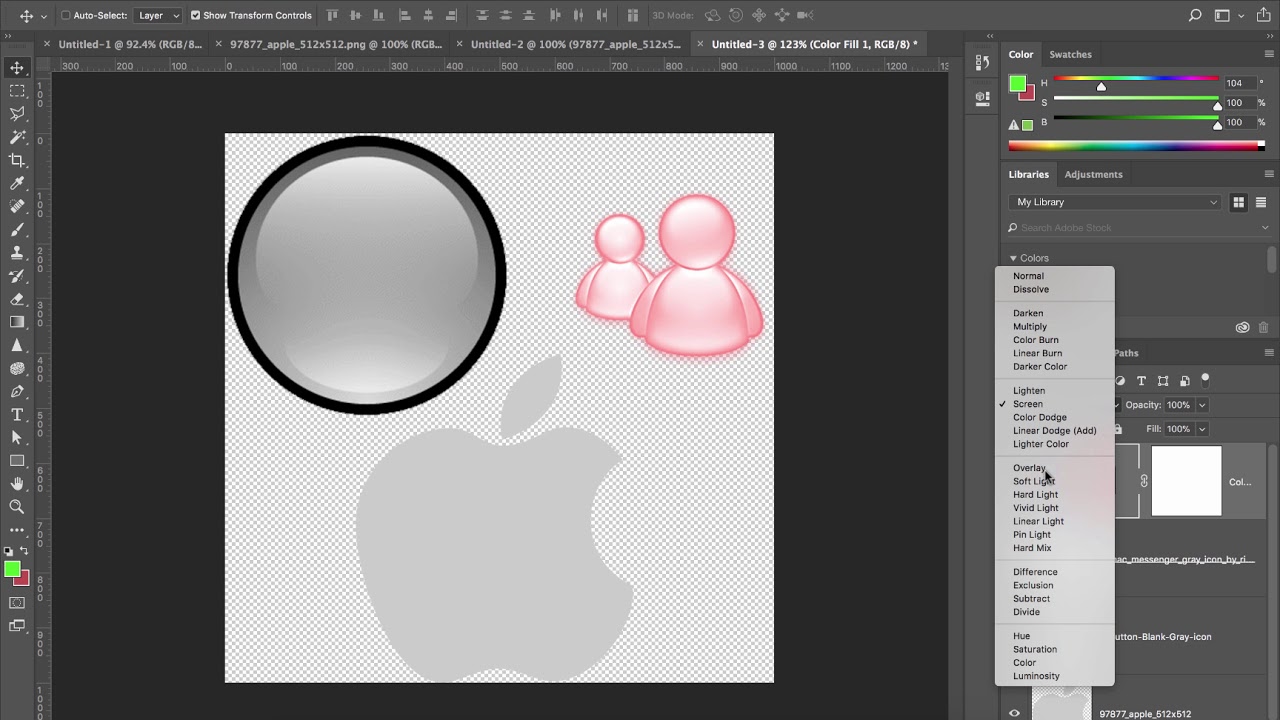Switch to the Untitled-2 document tab

[575, 44]
